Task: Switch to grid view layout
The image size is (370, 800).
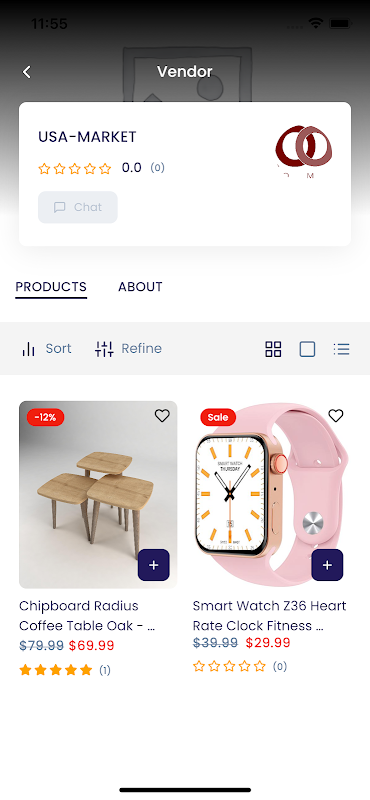Action: (273, 349)
